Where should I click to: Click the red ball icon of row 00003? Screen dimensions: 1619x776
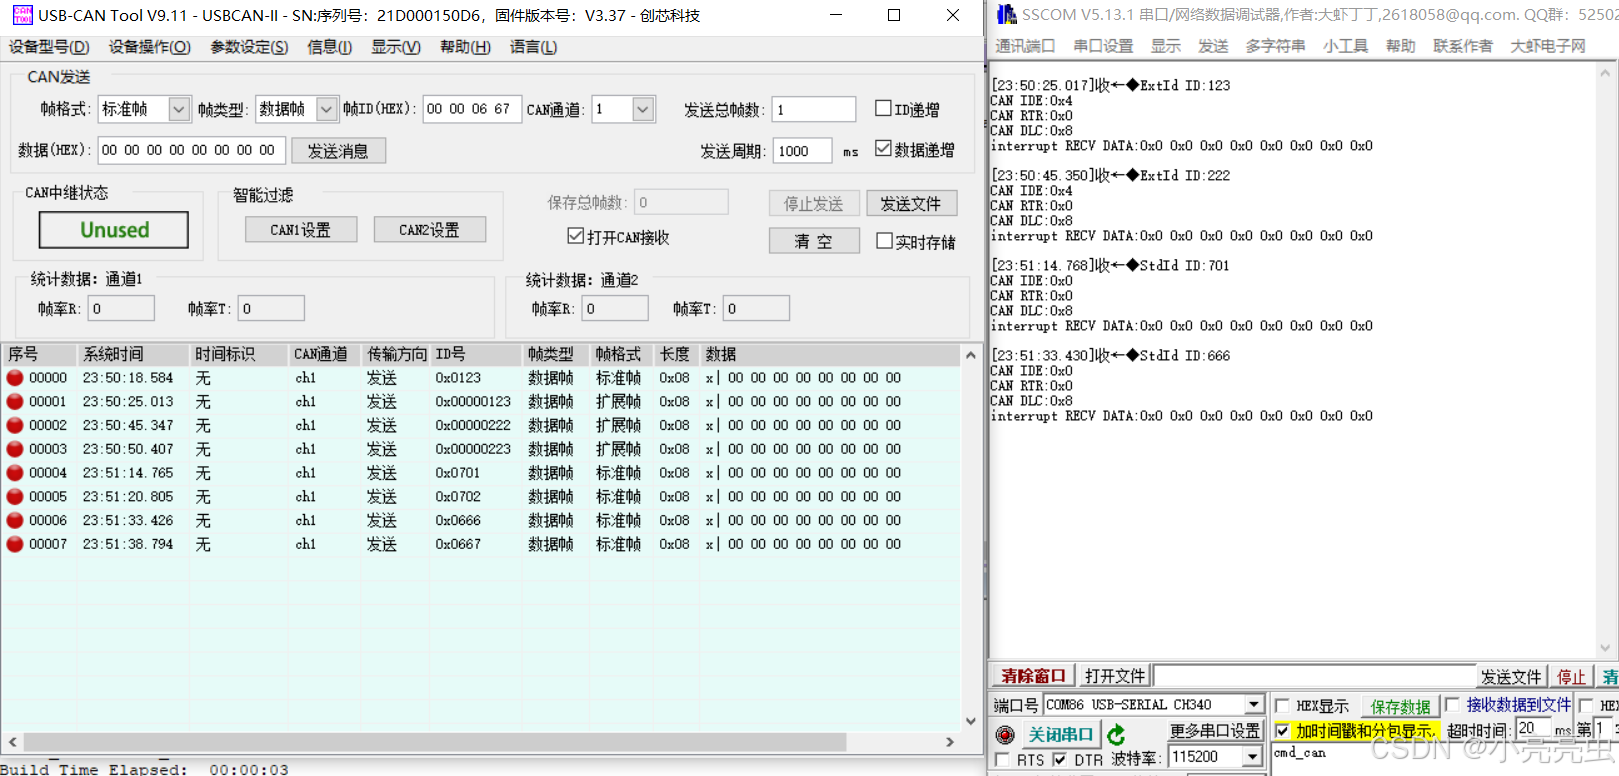tap(15, 449)
